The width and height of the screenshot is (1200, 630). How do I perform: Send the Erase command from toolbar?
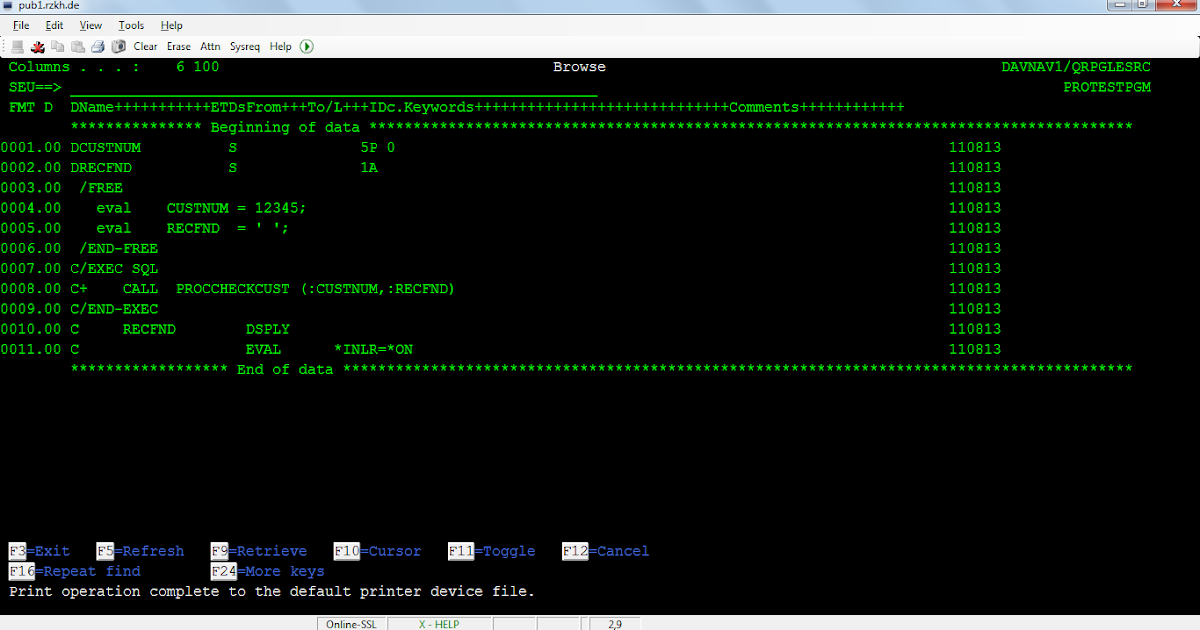pyautogui.click(x=178, y=46)
